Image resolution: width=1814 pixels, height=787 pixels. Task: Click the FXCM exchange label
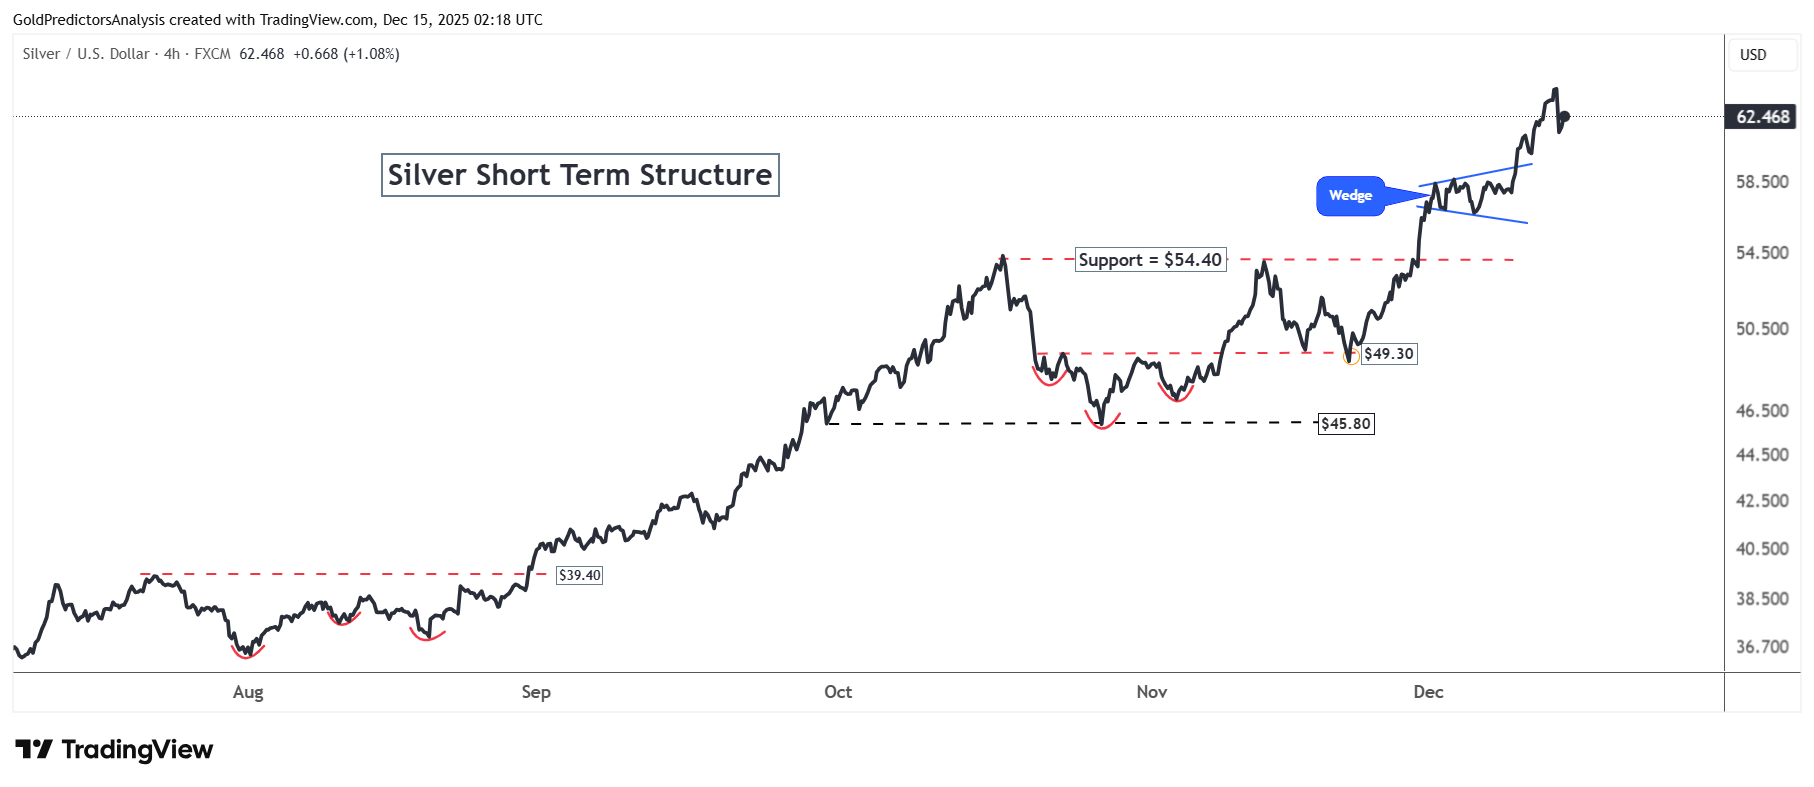[212, 54]
